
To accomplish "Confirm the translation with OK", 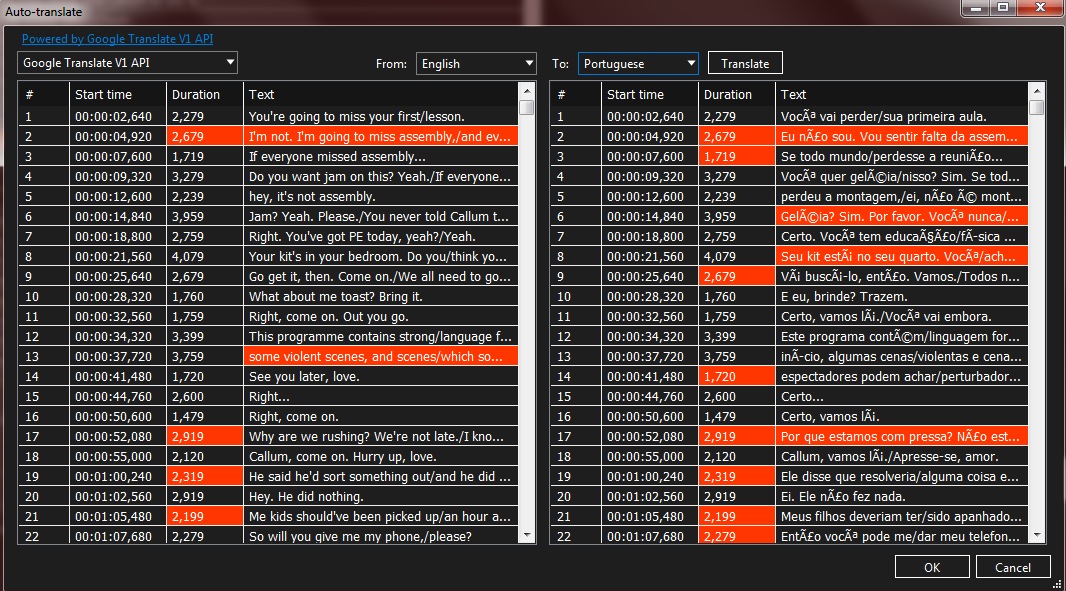I will tap(932, 566).
